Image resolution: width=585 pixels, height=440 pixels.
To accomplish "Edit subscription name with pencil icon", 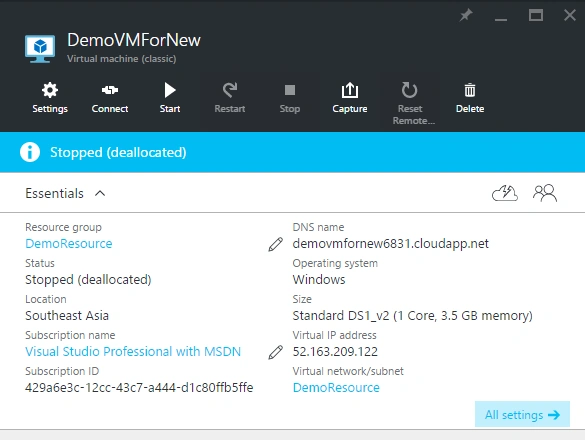I will click(275, 352).
